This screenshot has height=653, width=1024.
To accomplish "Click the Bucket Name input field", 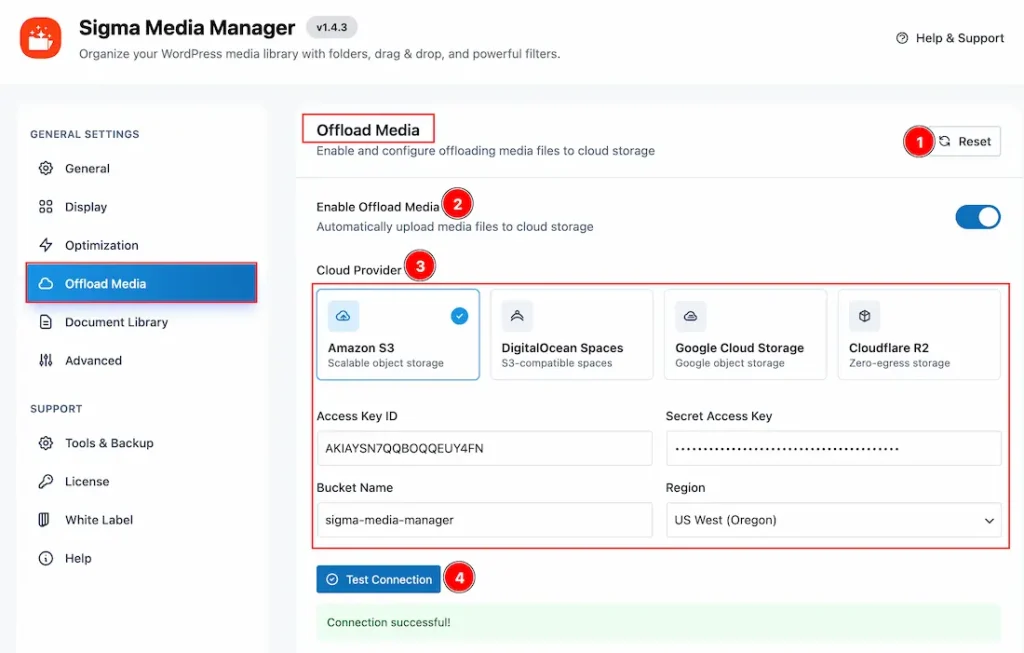I will (485, 520).
